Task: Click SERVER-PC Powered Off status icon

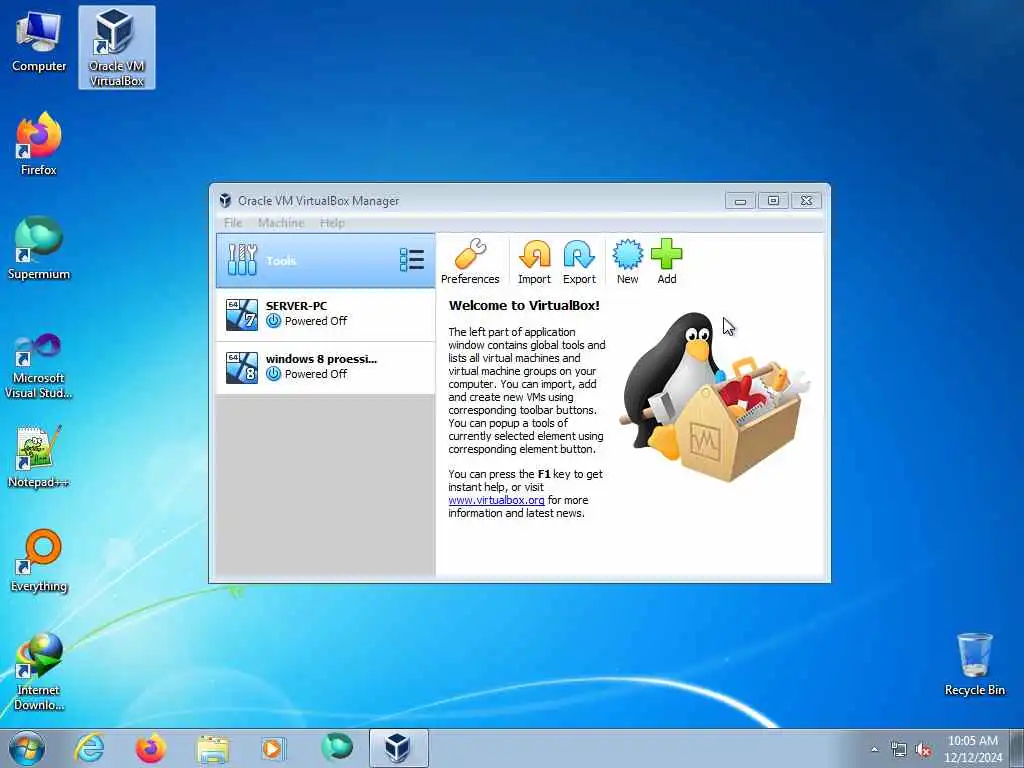Action: pyautogui.click(x=274, y=321)
